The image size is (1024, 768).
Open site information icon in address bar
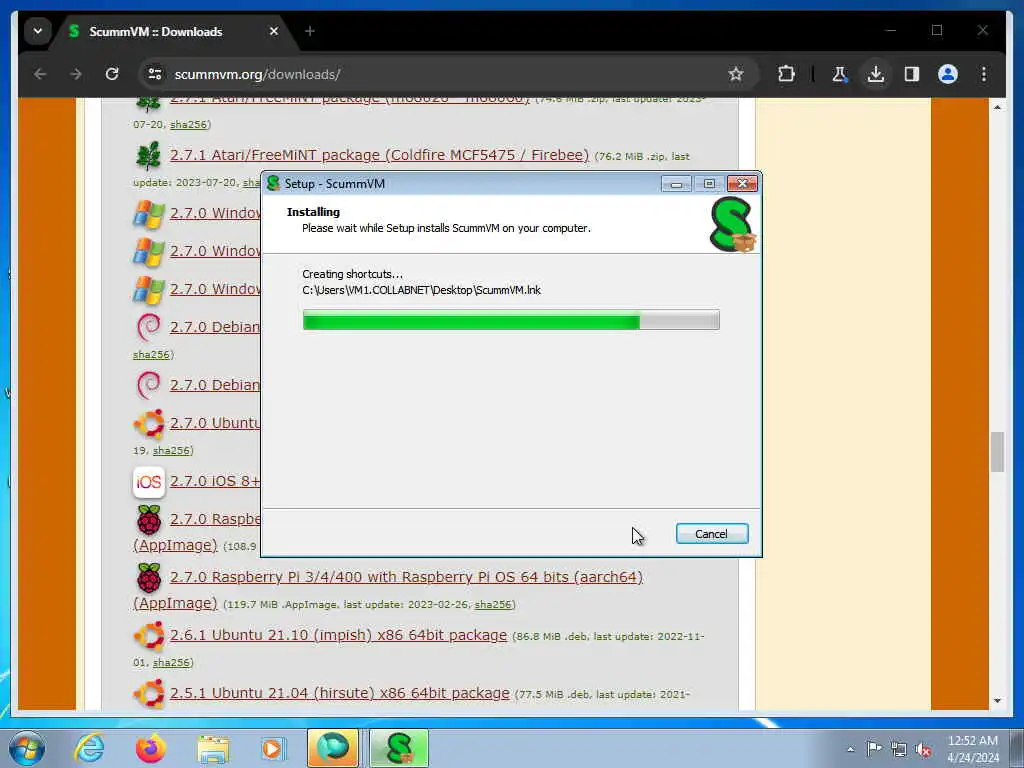pyautogui.click(x=155, y=74)
